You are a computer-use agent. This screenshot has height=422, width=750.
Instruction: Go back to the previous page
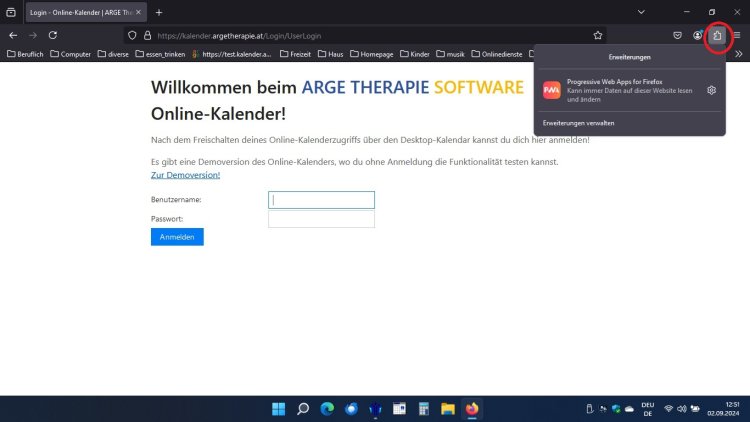[13, 35]
